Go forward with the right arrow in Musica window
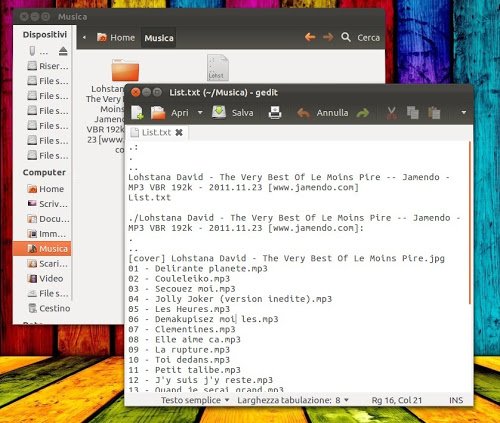Screen dimensions: 500x423 pyautogui.click(x=328, y=37)
